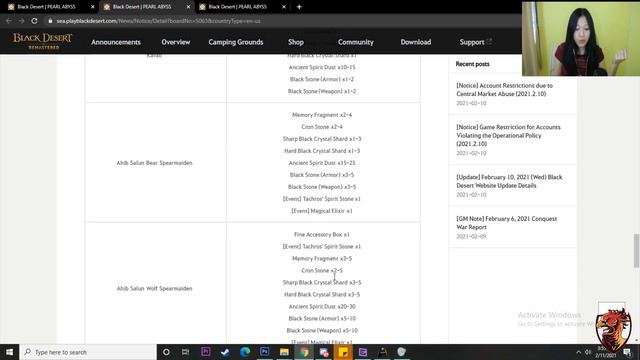Open February 10 Website Update Details post
640x360 pixels.
(x=509, y=181)
